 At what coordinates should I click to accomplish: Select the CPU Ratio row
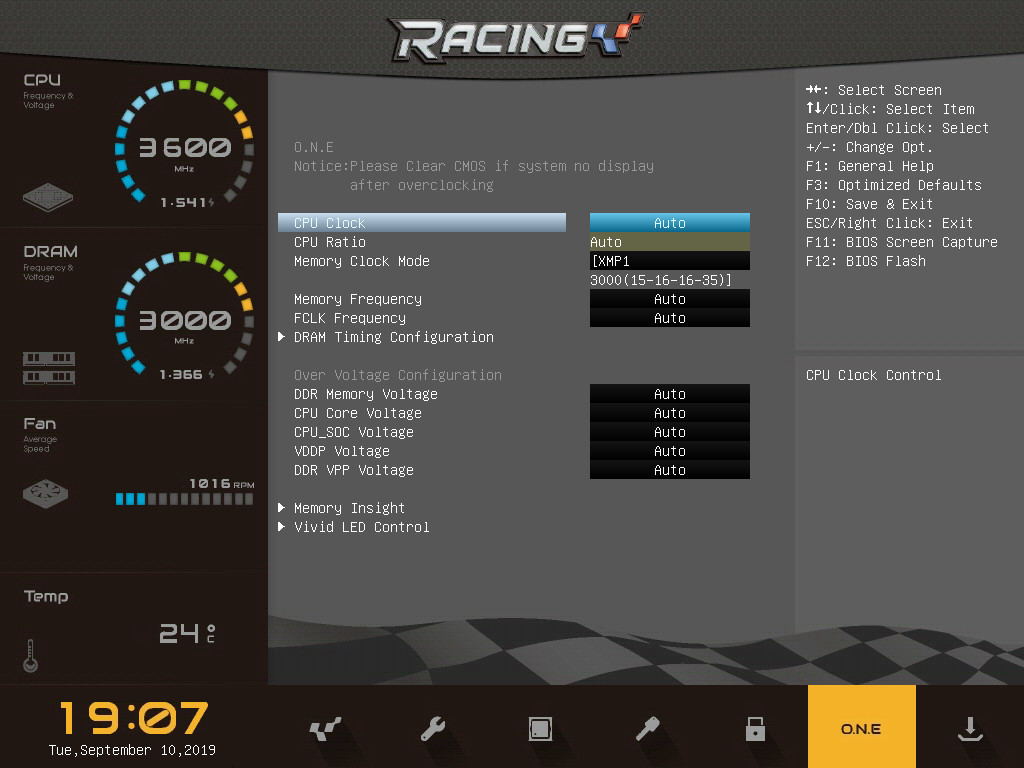coord(330,242)
